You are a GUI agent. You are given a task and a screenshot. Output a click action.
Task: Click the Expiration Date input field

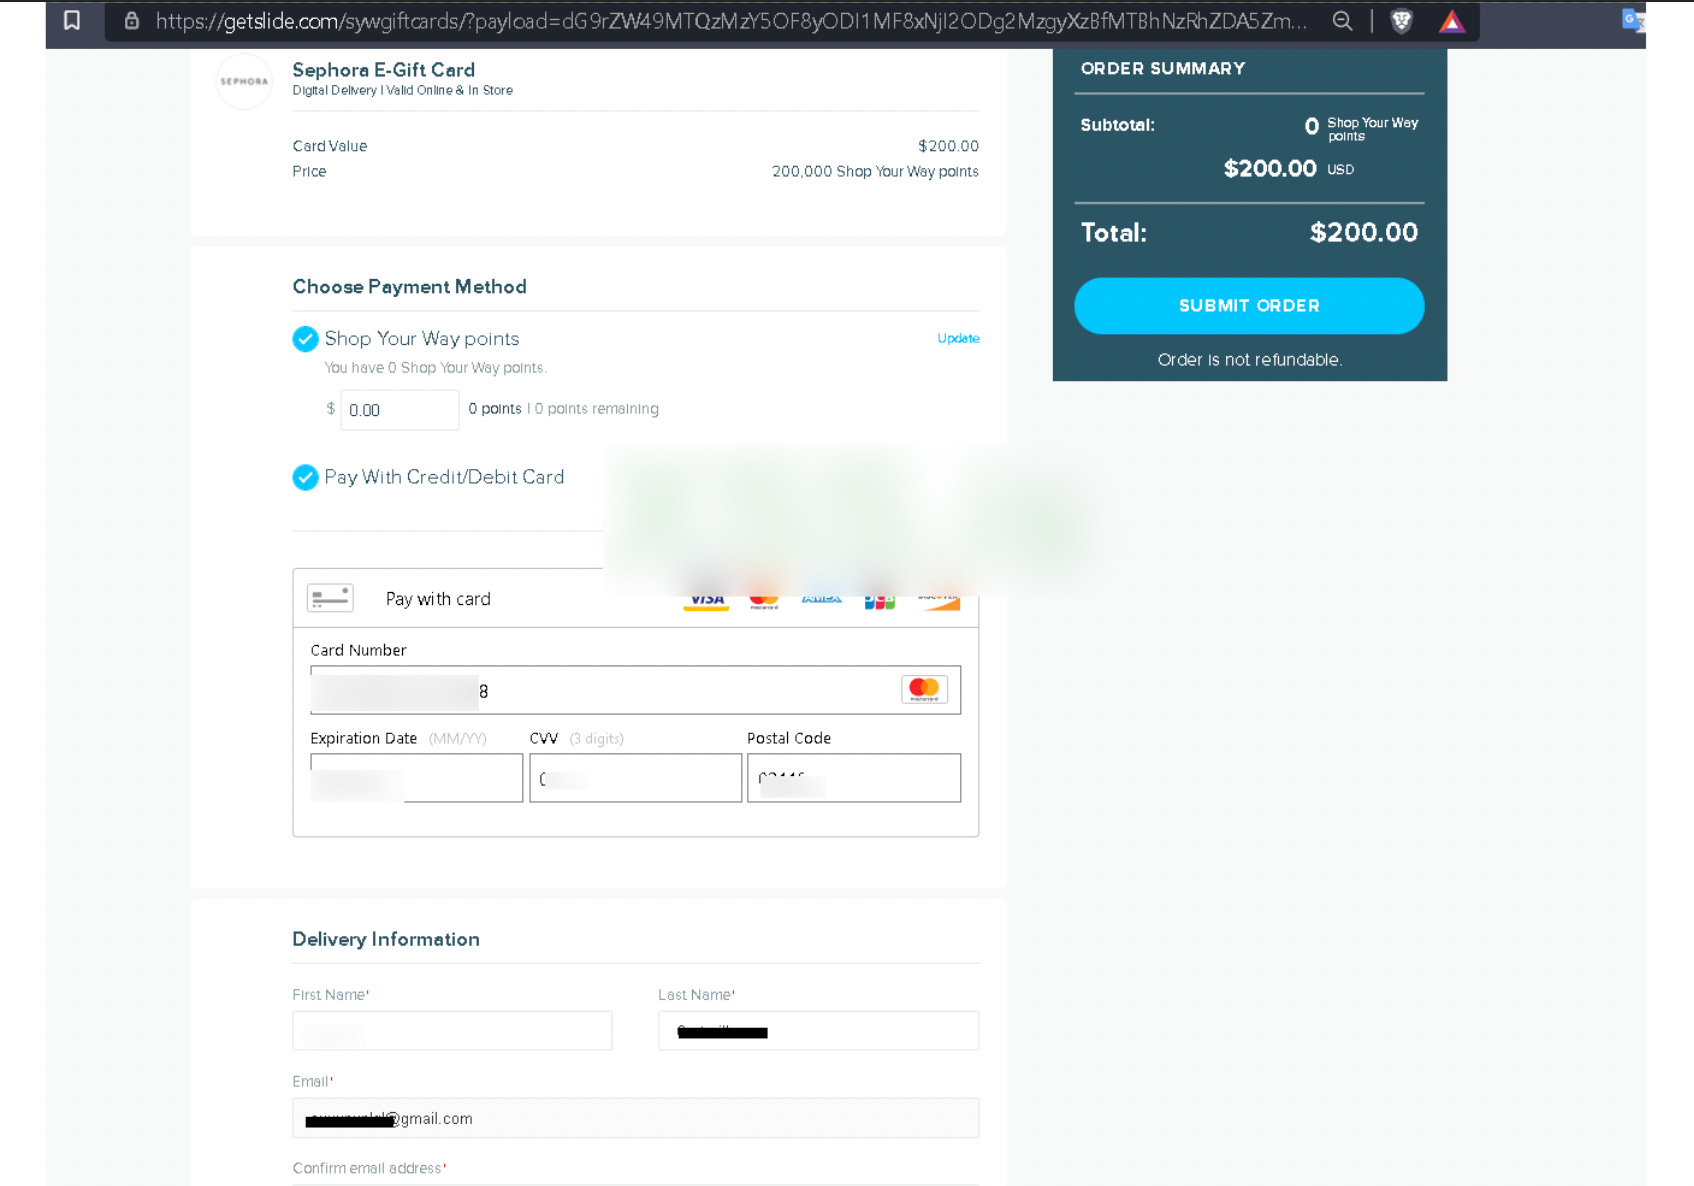click(x=416, y=778)
